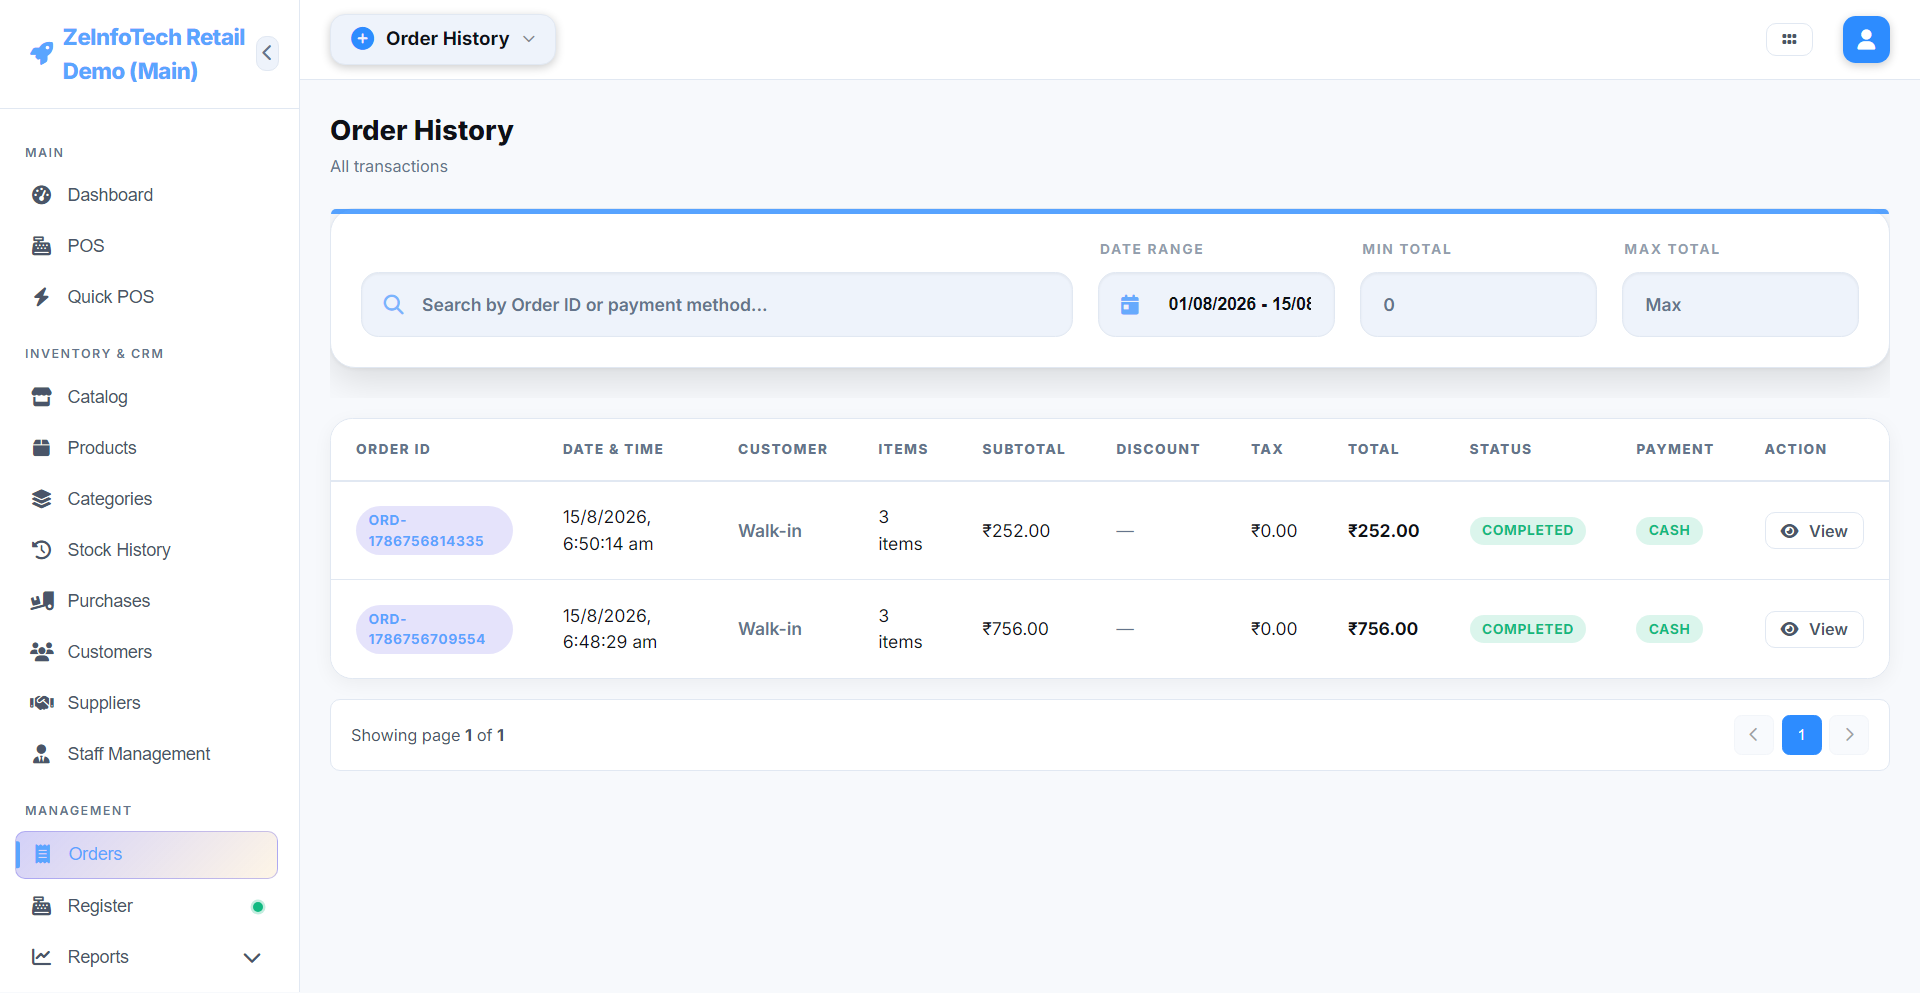Image resolution: width=1920 pixels, height=993 pixels.
Task: Click the ₹756.00 bold total value
Action: click(1383, 629)
